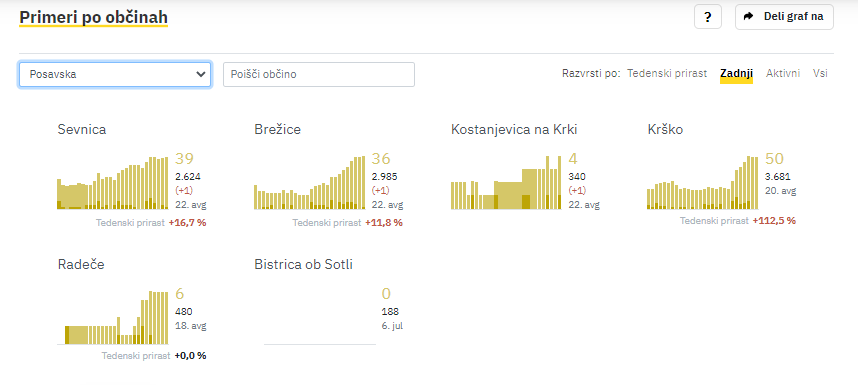The height and width of the screenshot is (385, 858).
Task: Click the Bistrica ob Sotli title
Action: coord(304,265)
